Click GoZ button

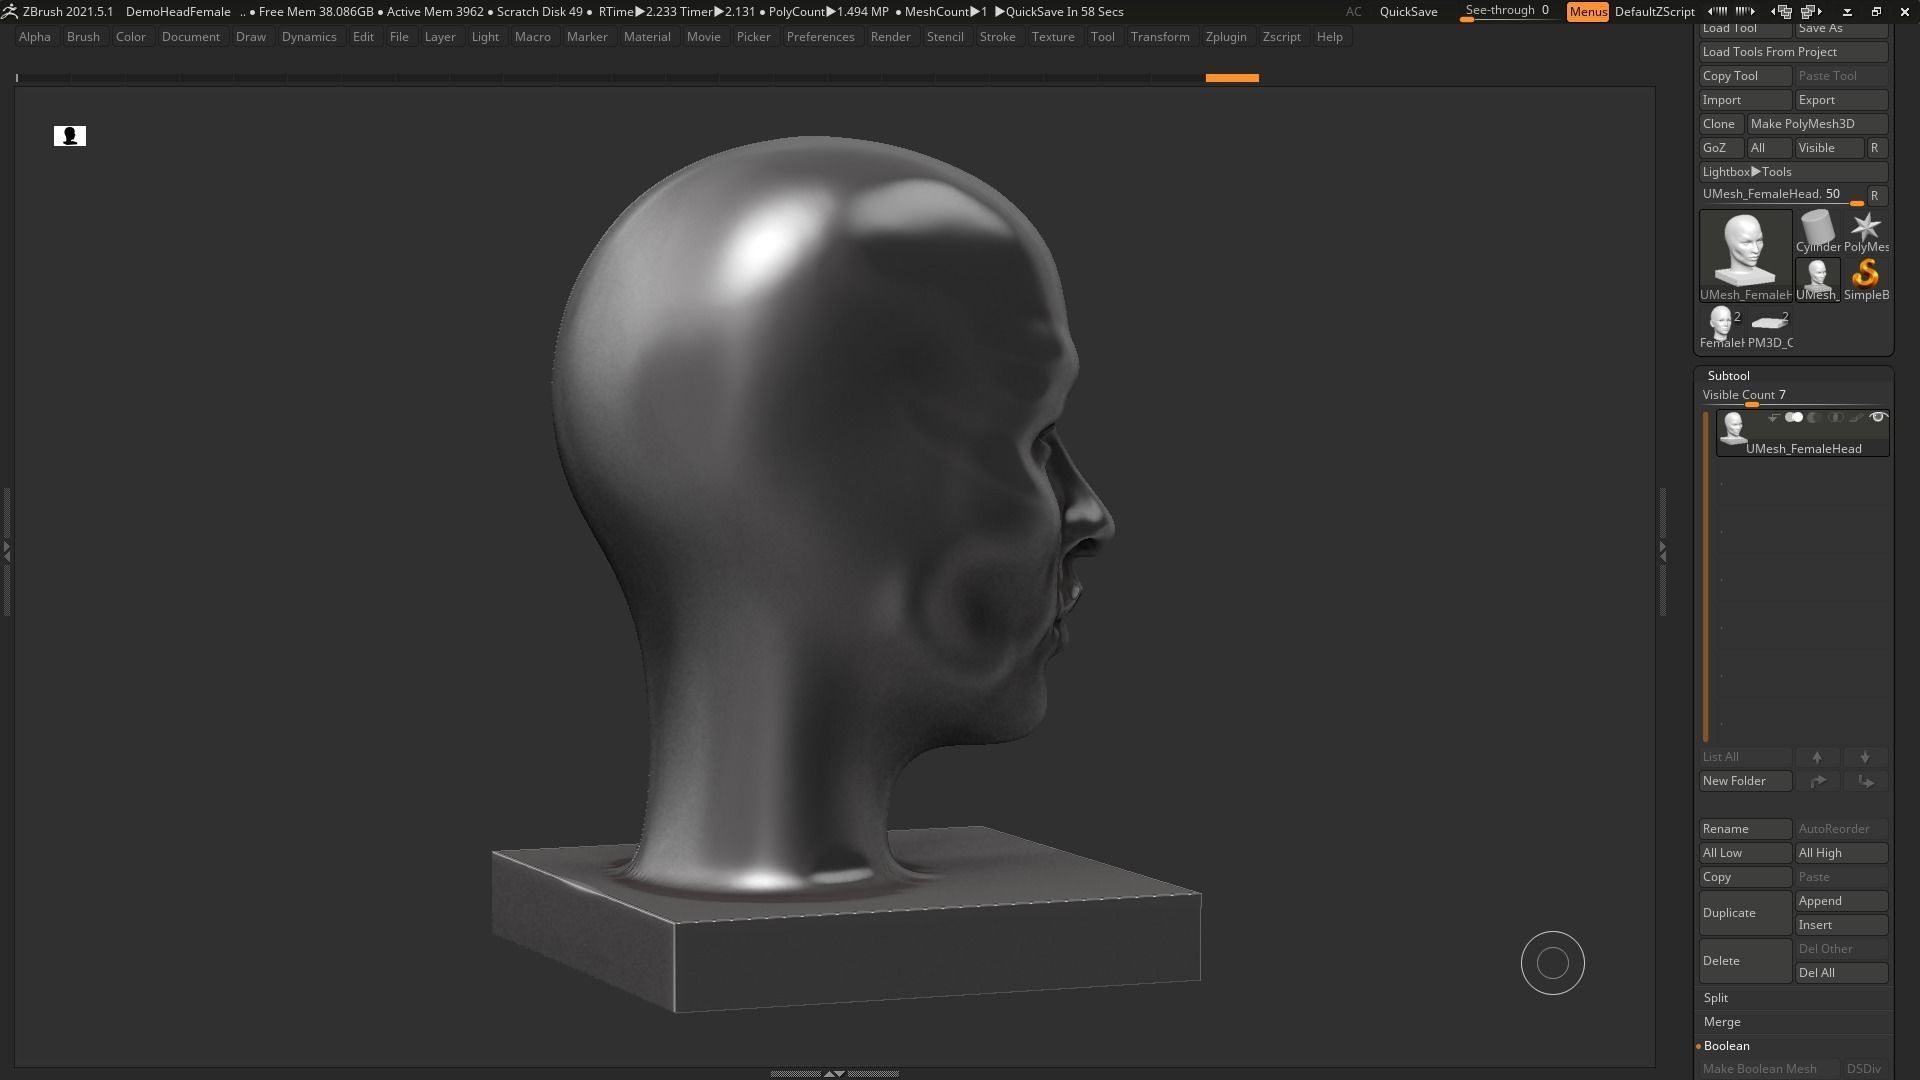pyautogui.click(x=1720, y=148)
